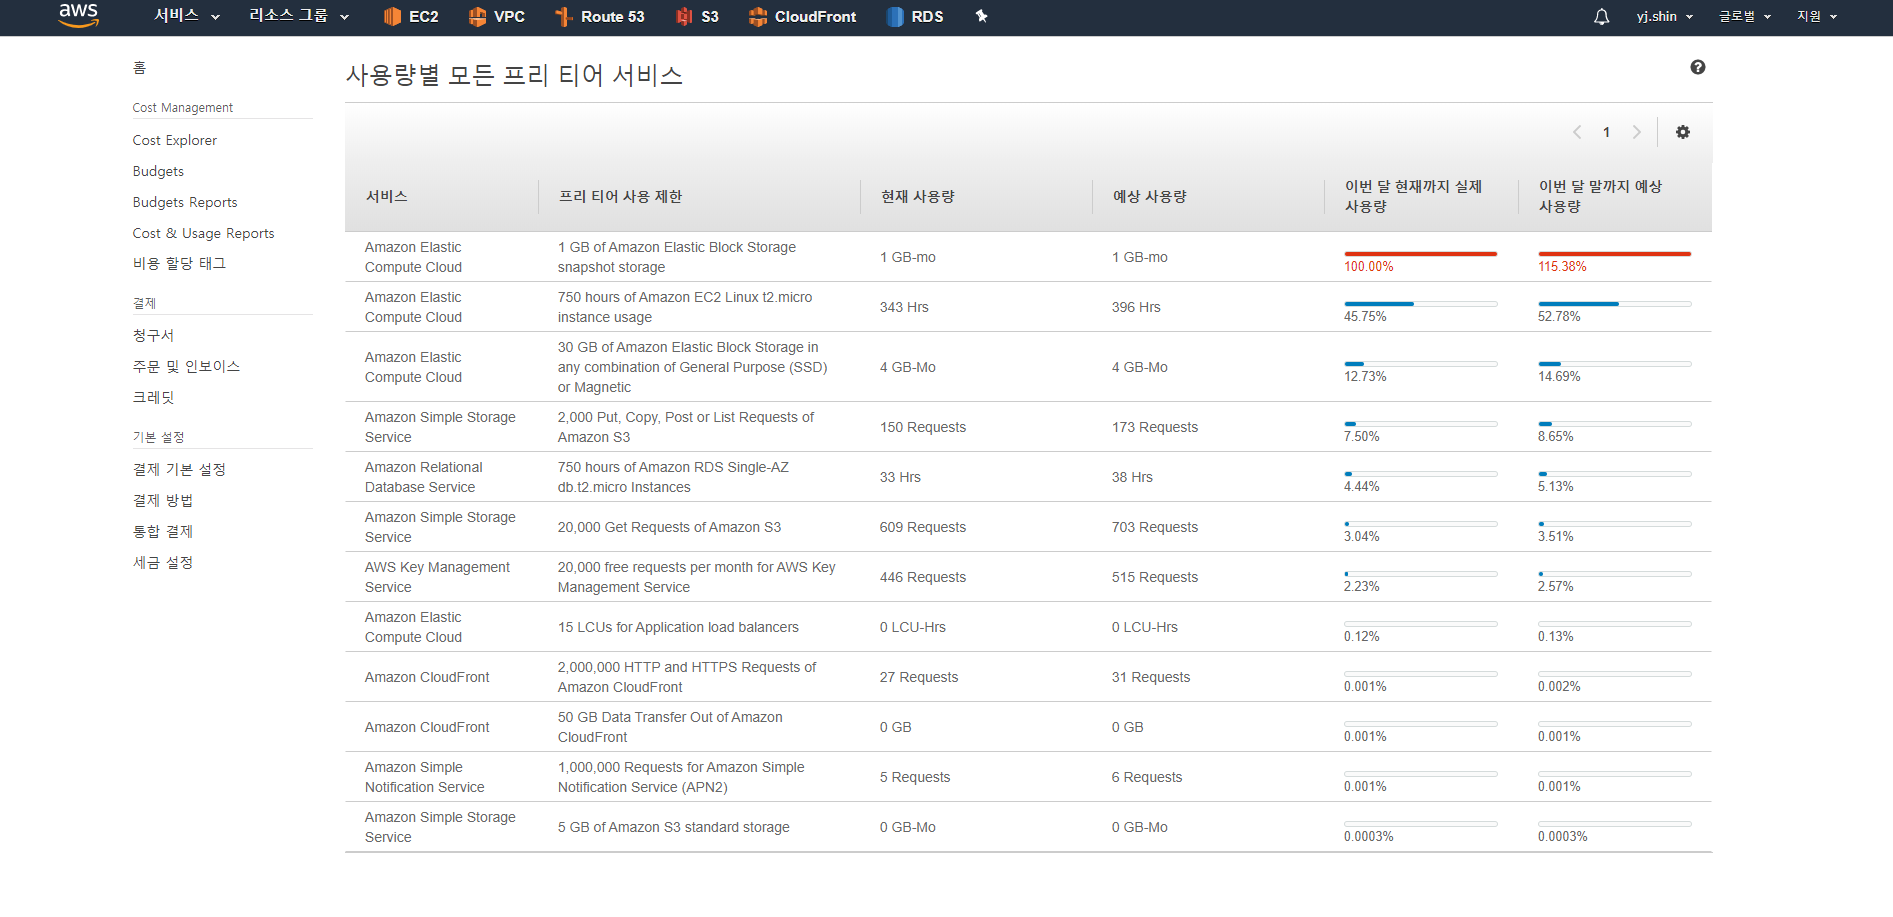Open 주문 및 인보이스 page
The width and height of the screenshot is (1893, 917).
[x=186, y=366]
